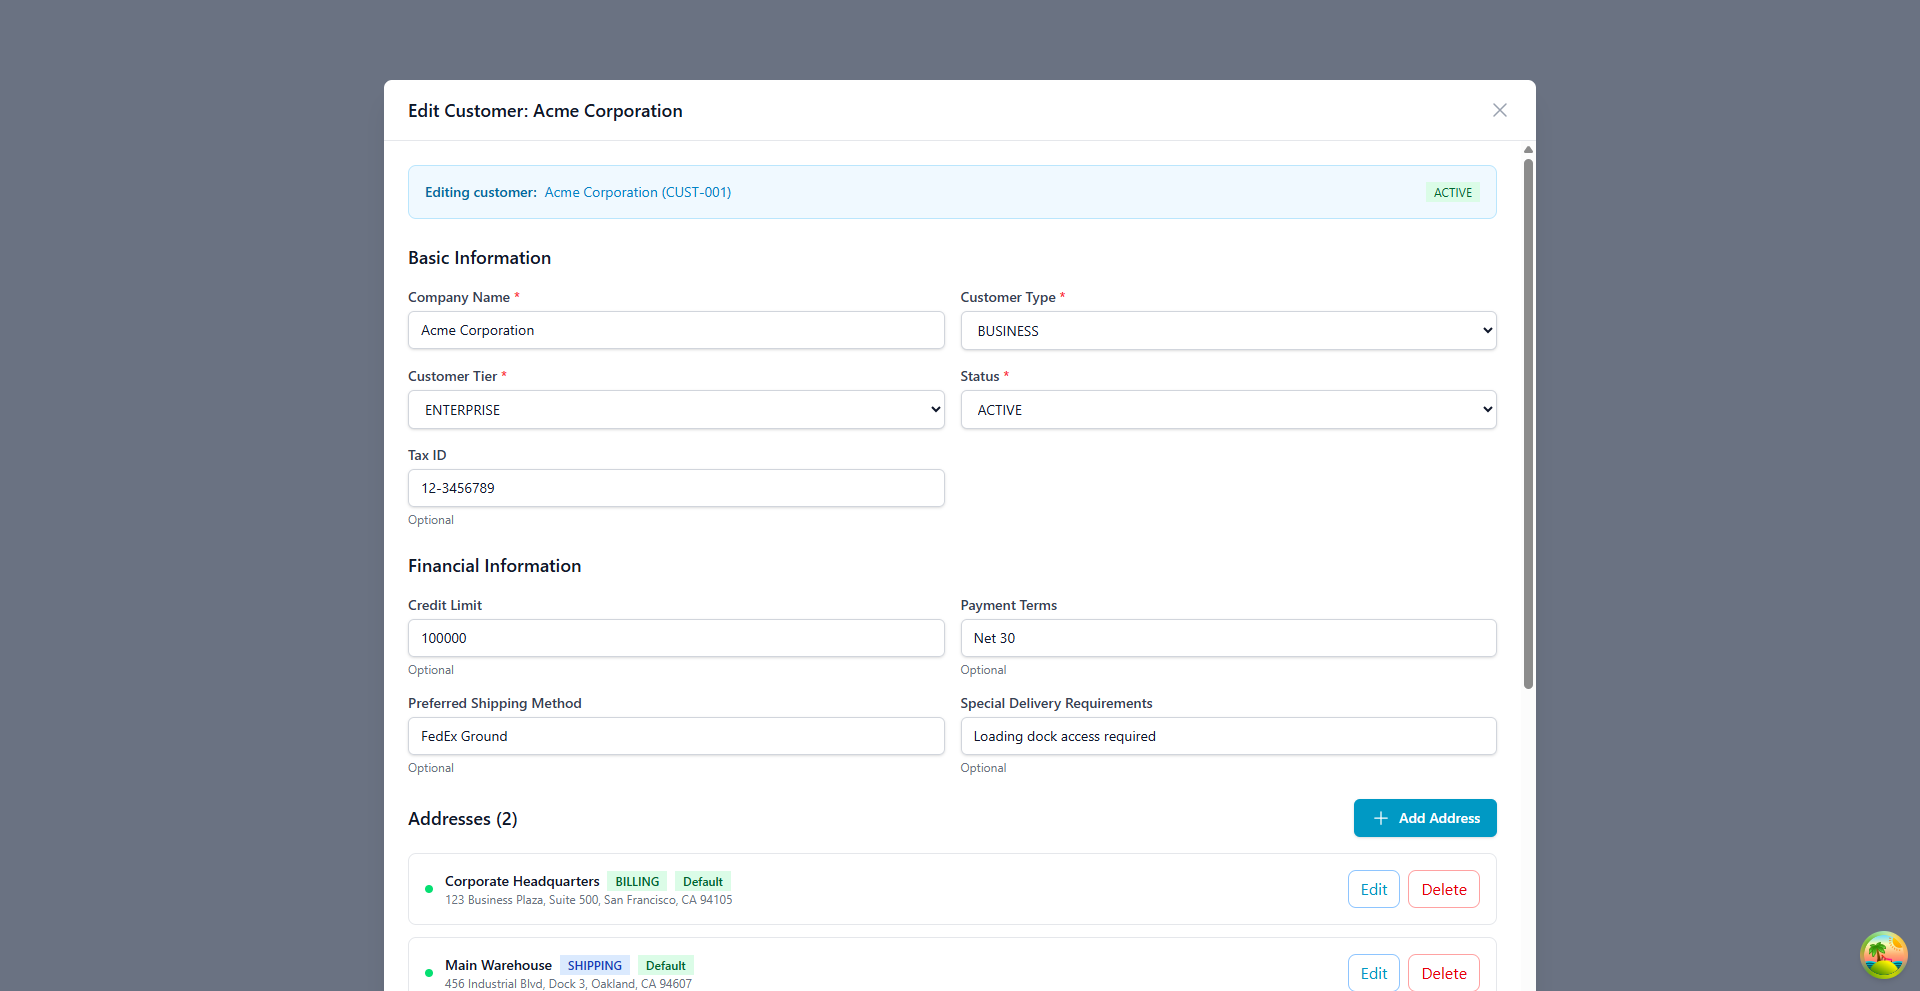Click the Add Address button

click(1425, 818)
